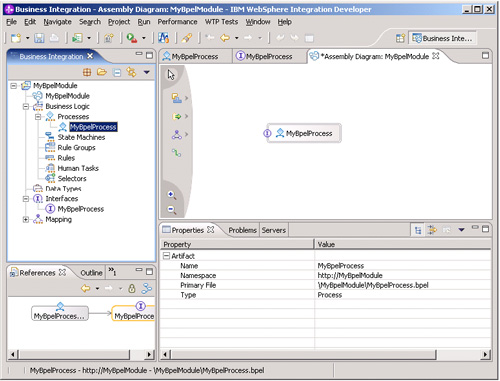Click the Link with Editor icon in Business Integration view

point(131,72)
